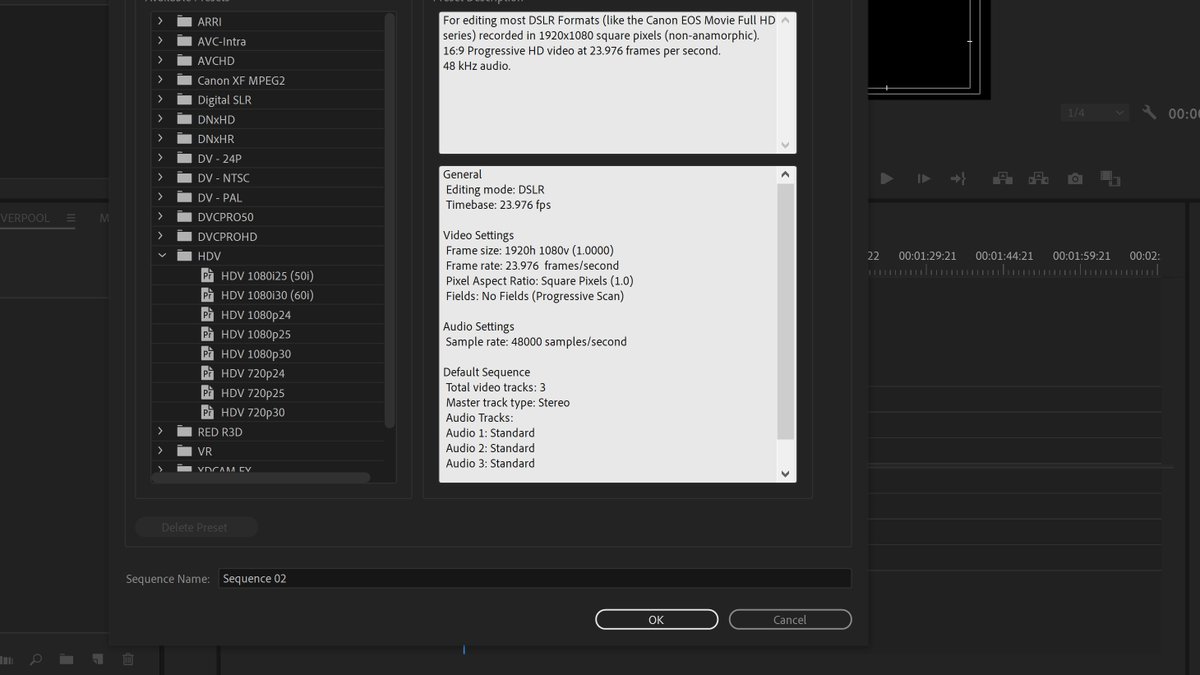Click the VERPOOL panel tab

click(x=24, y=218)
